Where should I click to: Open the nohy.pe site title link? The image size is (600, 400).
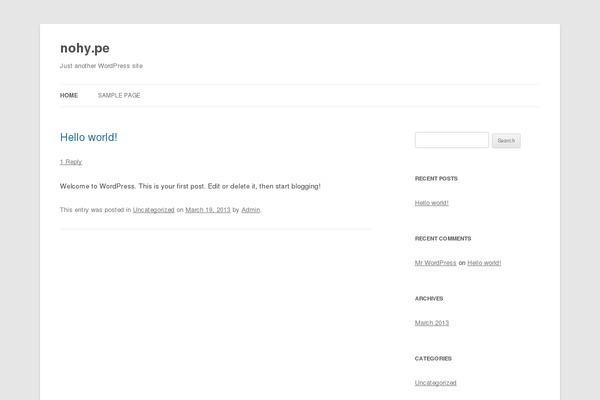coord(85,49)
